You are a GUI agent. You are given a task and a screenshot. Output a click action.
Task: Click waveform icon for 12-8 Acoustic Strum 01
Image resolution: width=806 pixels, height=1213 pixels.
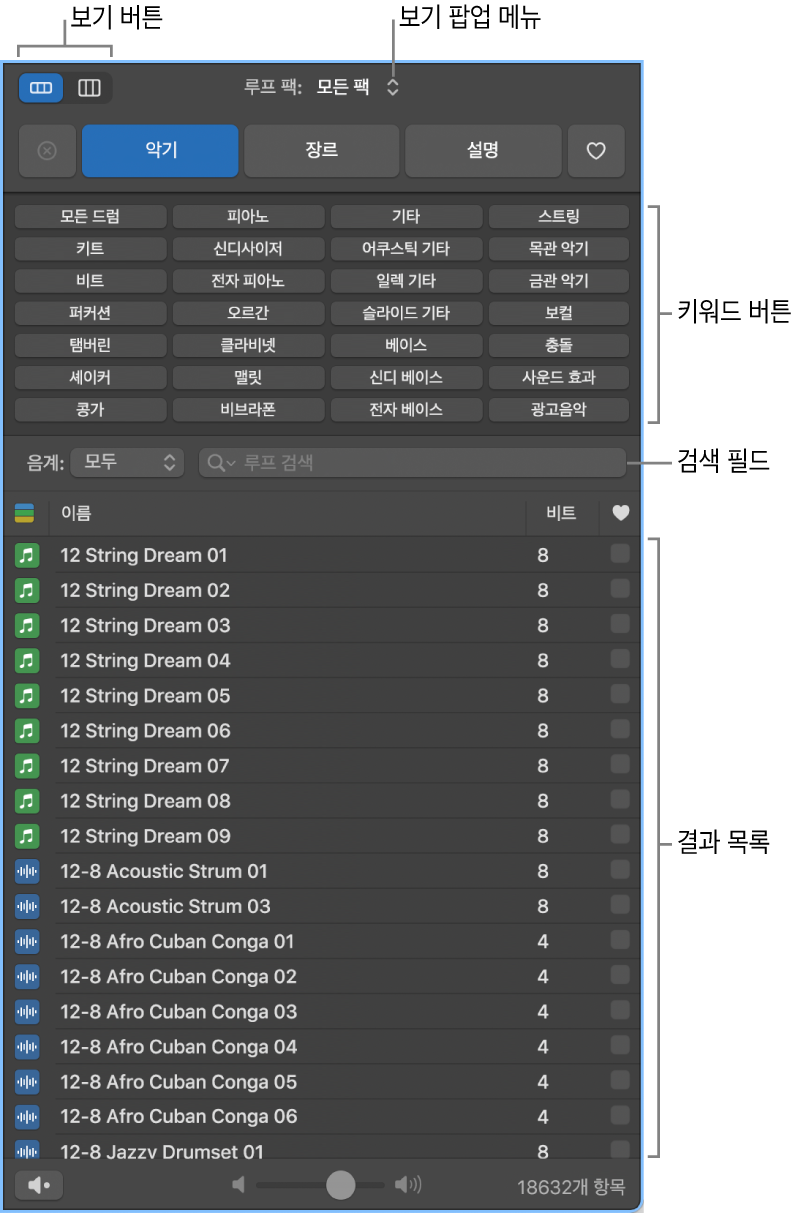point(27,871)
